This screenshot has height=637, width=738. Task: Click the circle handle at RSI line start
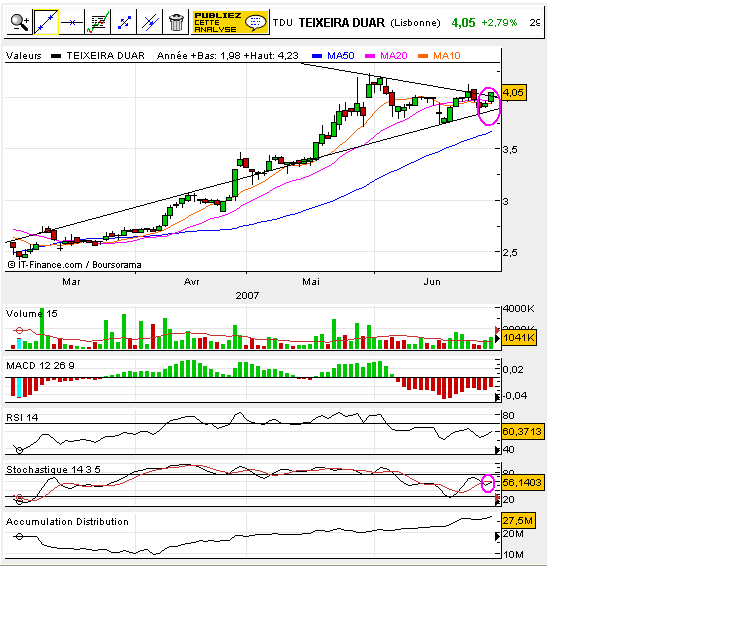point(19,451)
